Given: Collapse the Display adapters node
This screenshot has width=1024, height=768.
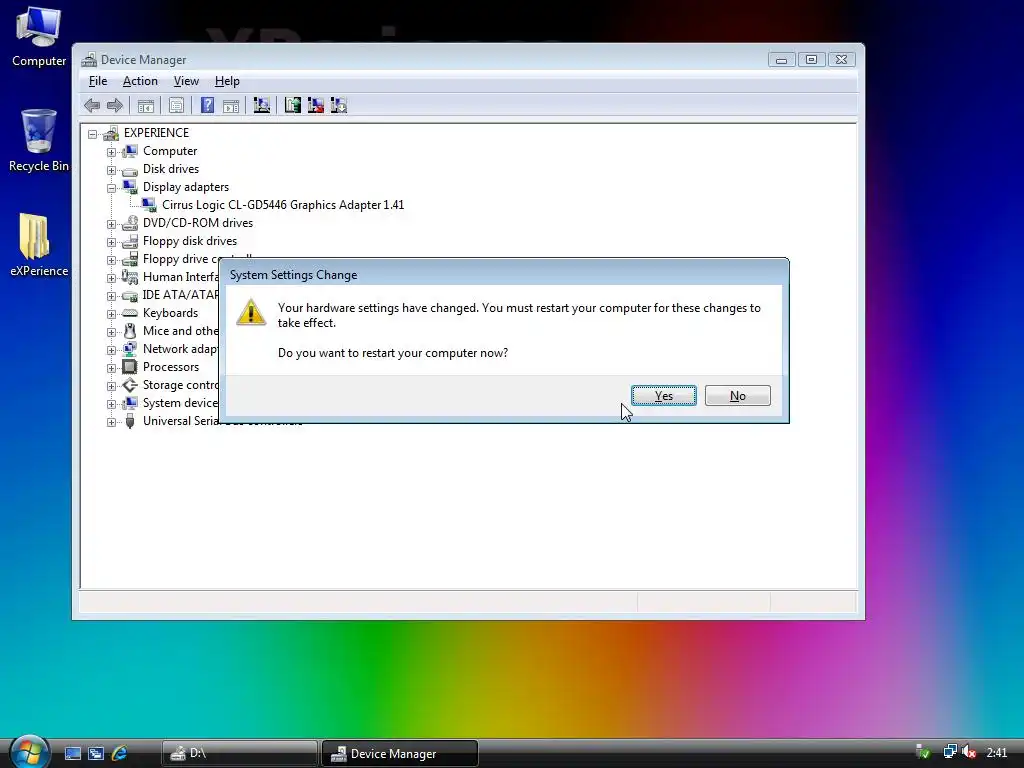Looking at the screenshot, I should tap(112, 188).
